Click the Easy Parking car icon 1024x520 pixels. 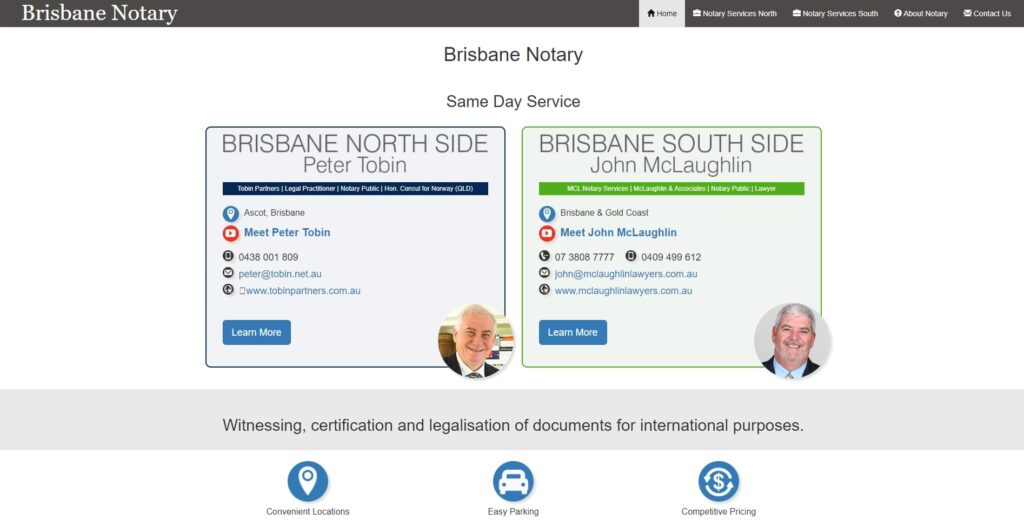tap(513, 481)
